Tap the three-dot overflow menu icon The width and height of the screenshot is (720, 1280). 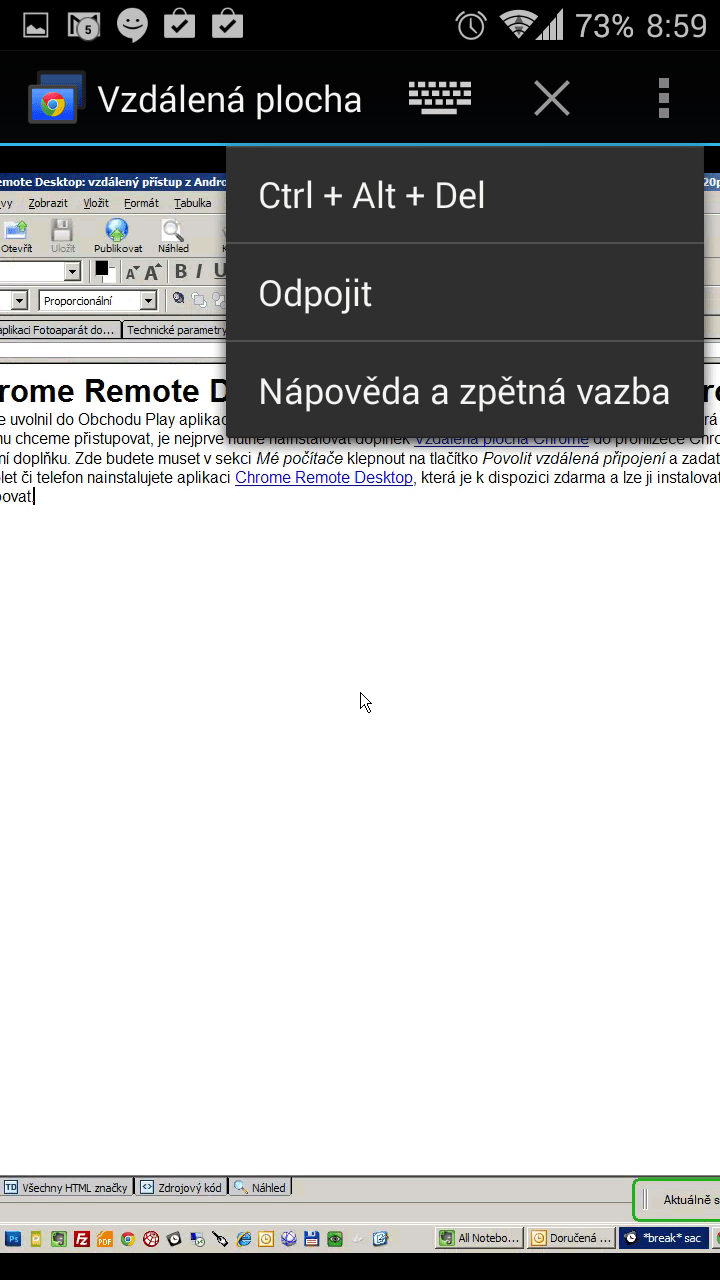pos(663,98)
